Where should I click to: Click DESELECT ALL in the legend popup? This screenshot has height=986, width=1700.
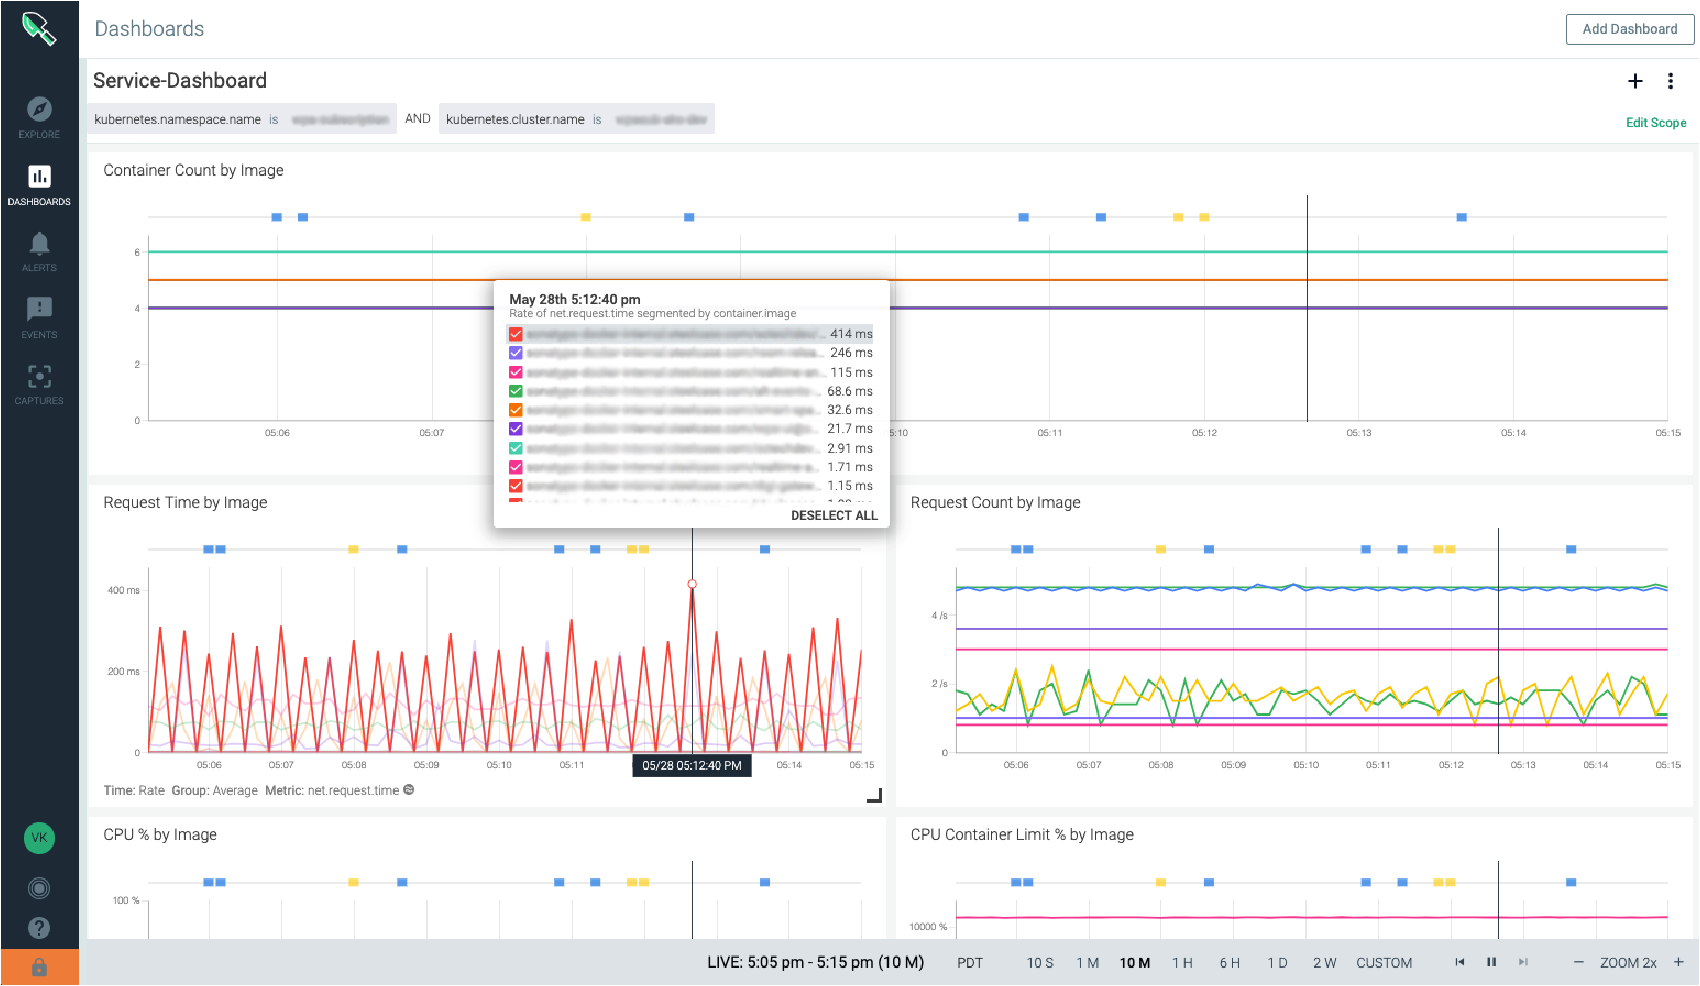pyautogui.click(x=834, y=515)
